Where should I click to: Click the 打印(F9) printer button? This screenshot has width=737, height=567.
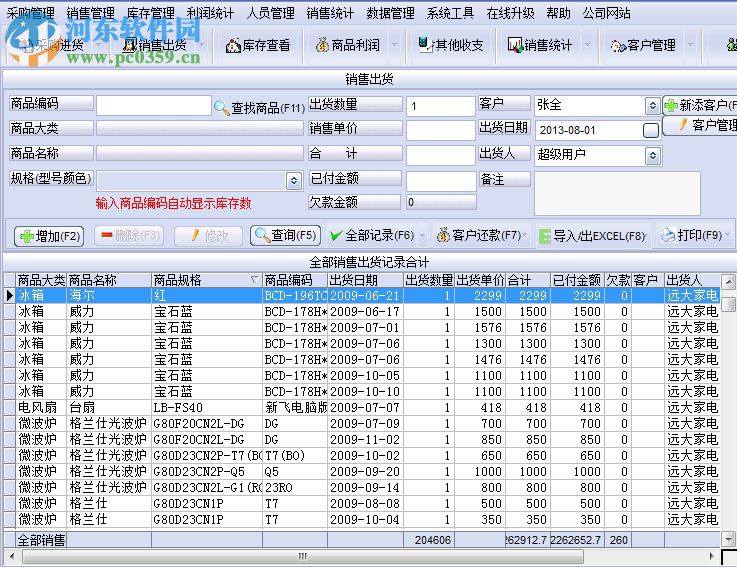692,235
